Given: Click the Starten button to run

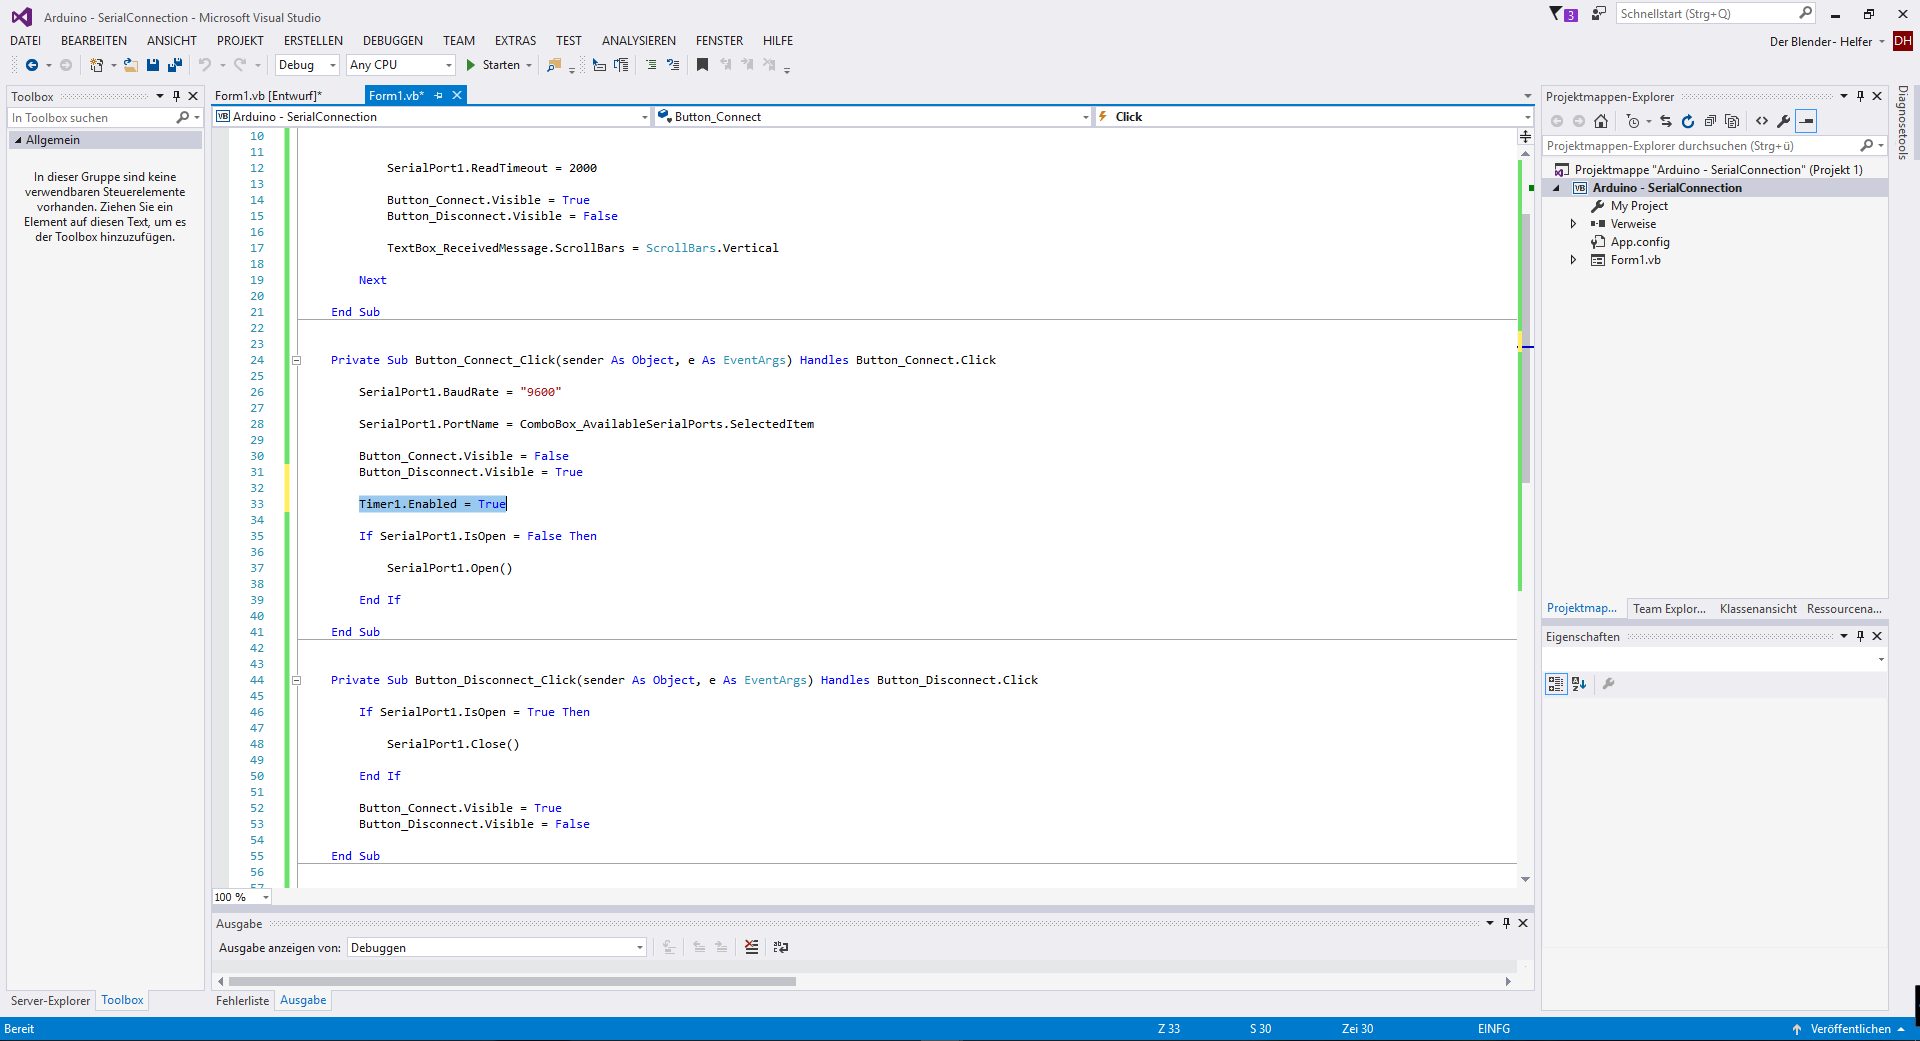Looking at the screenshot, I should [x=498, y=65].
